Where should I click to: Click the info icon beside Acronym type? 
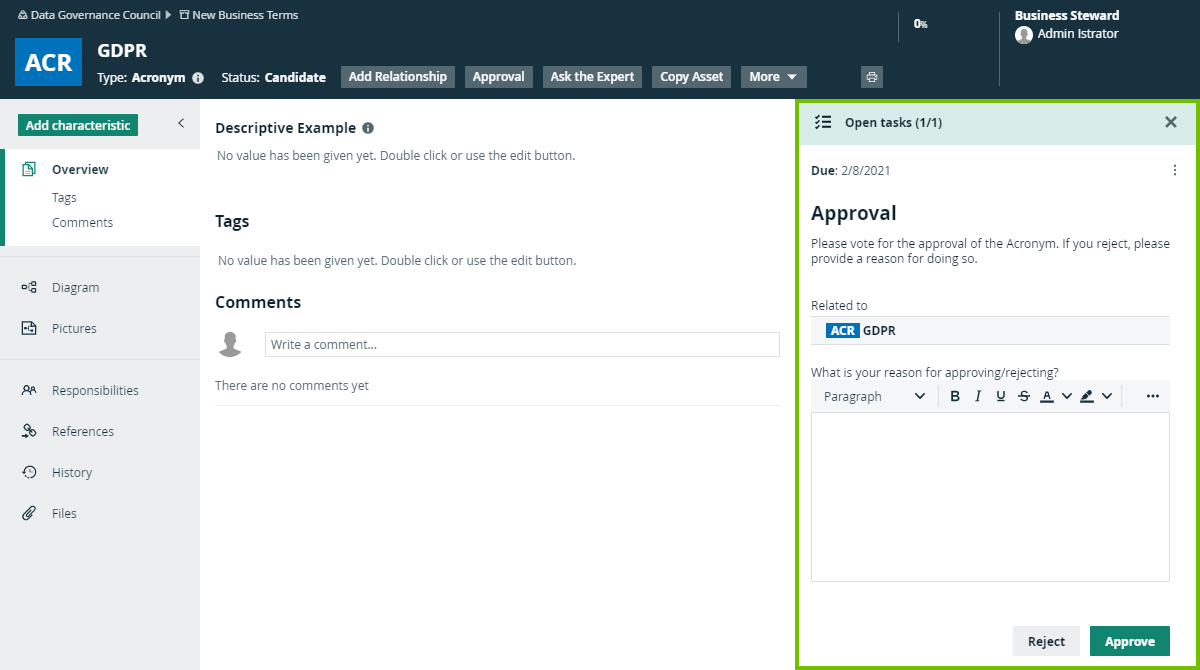[x=198, y=78]
